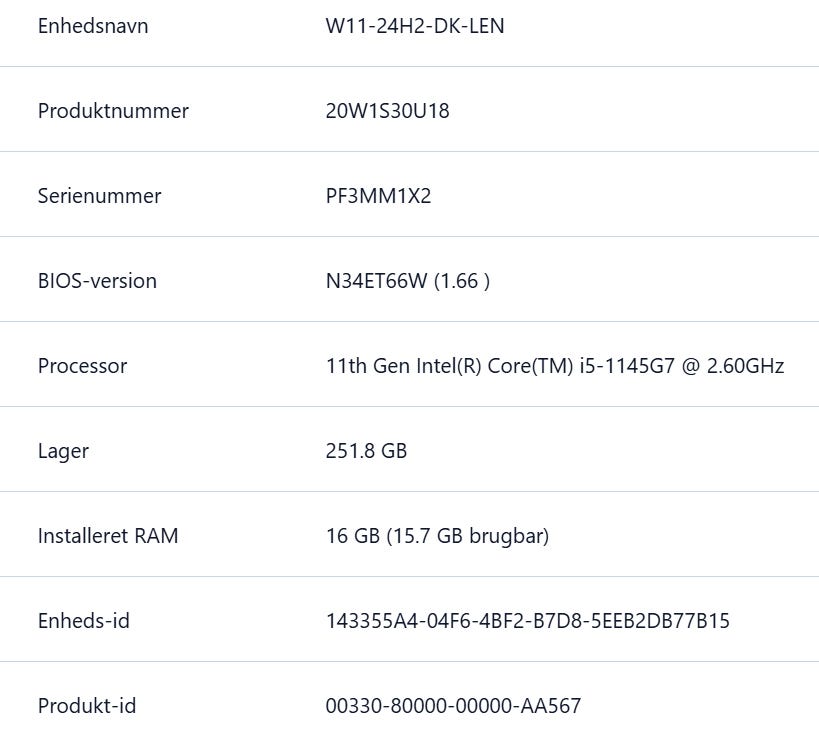The height and width of the screenshot is (742, 819).
Task: Click the Installeret RAM label
Action: [108, 536]
